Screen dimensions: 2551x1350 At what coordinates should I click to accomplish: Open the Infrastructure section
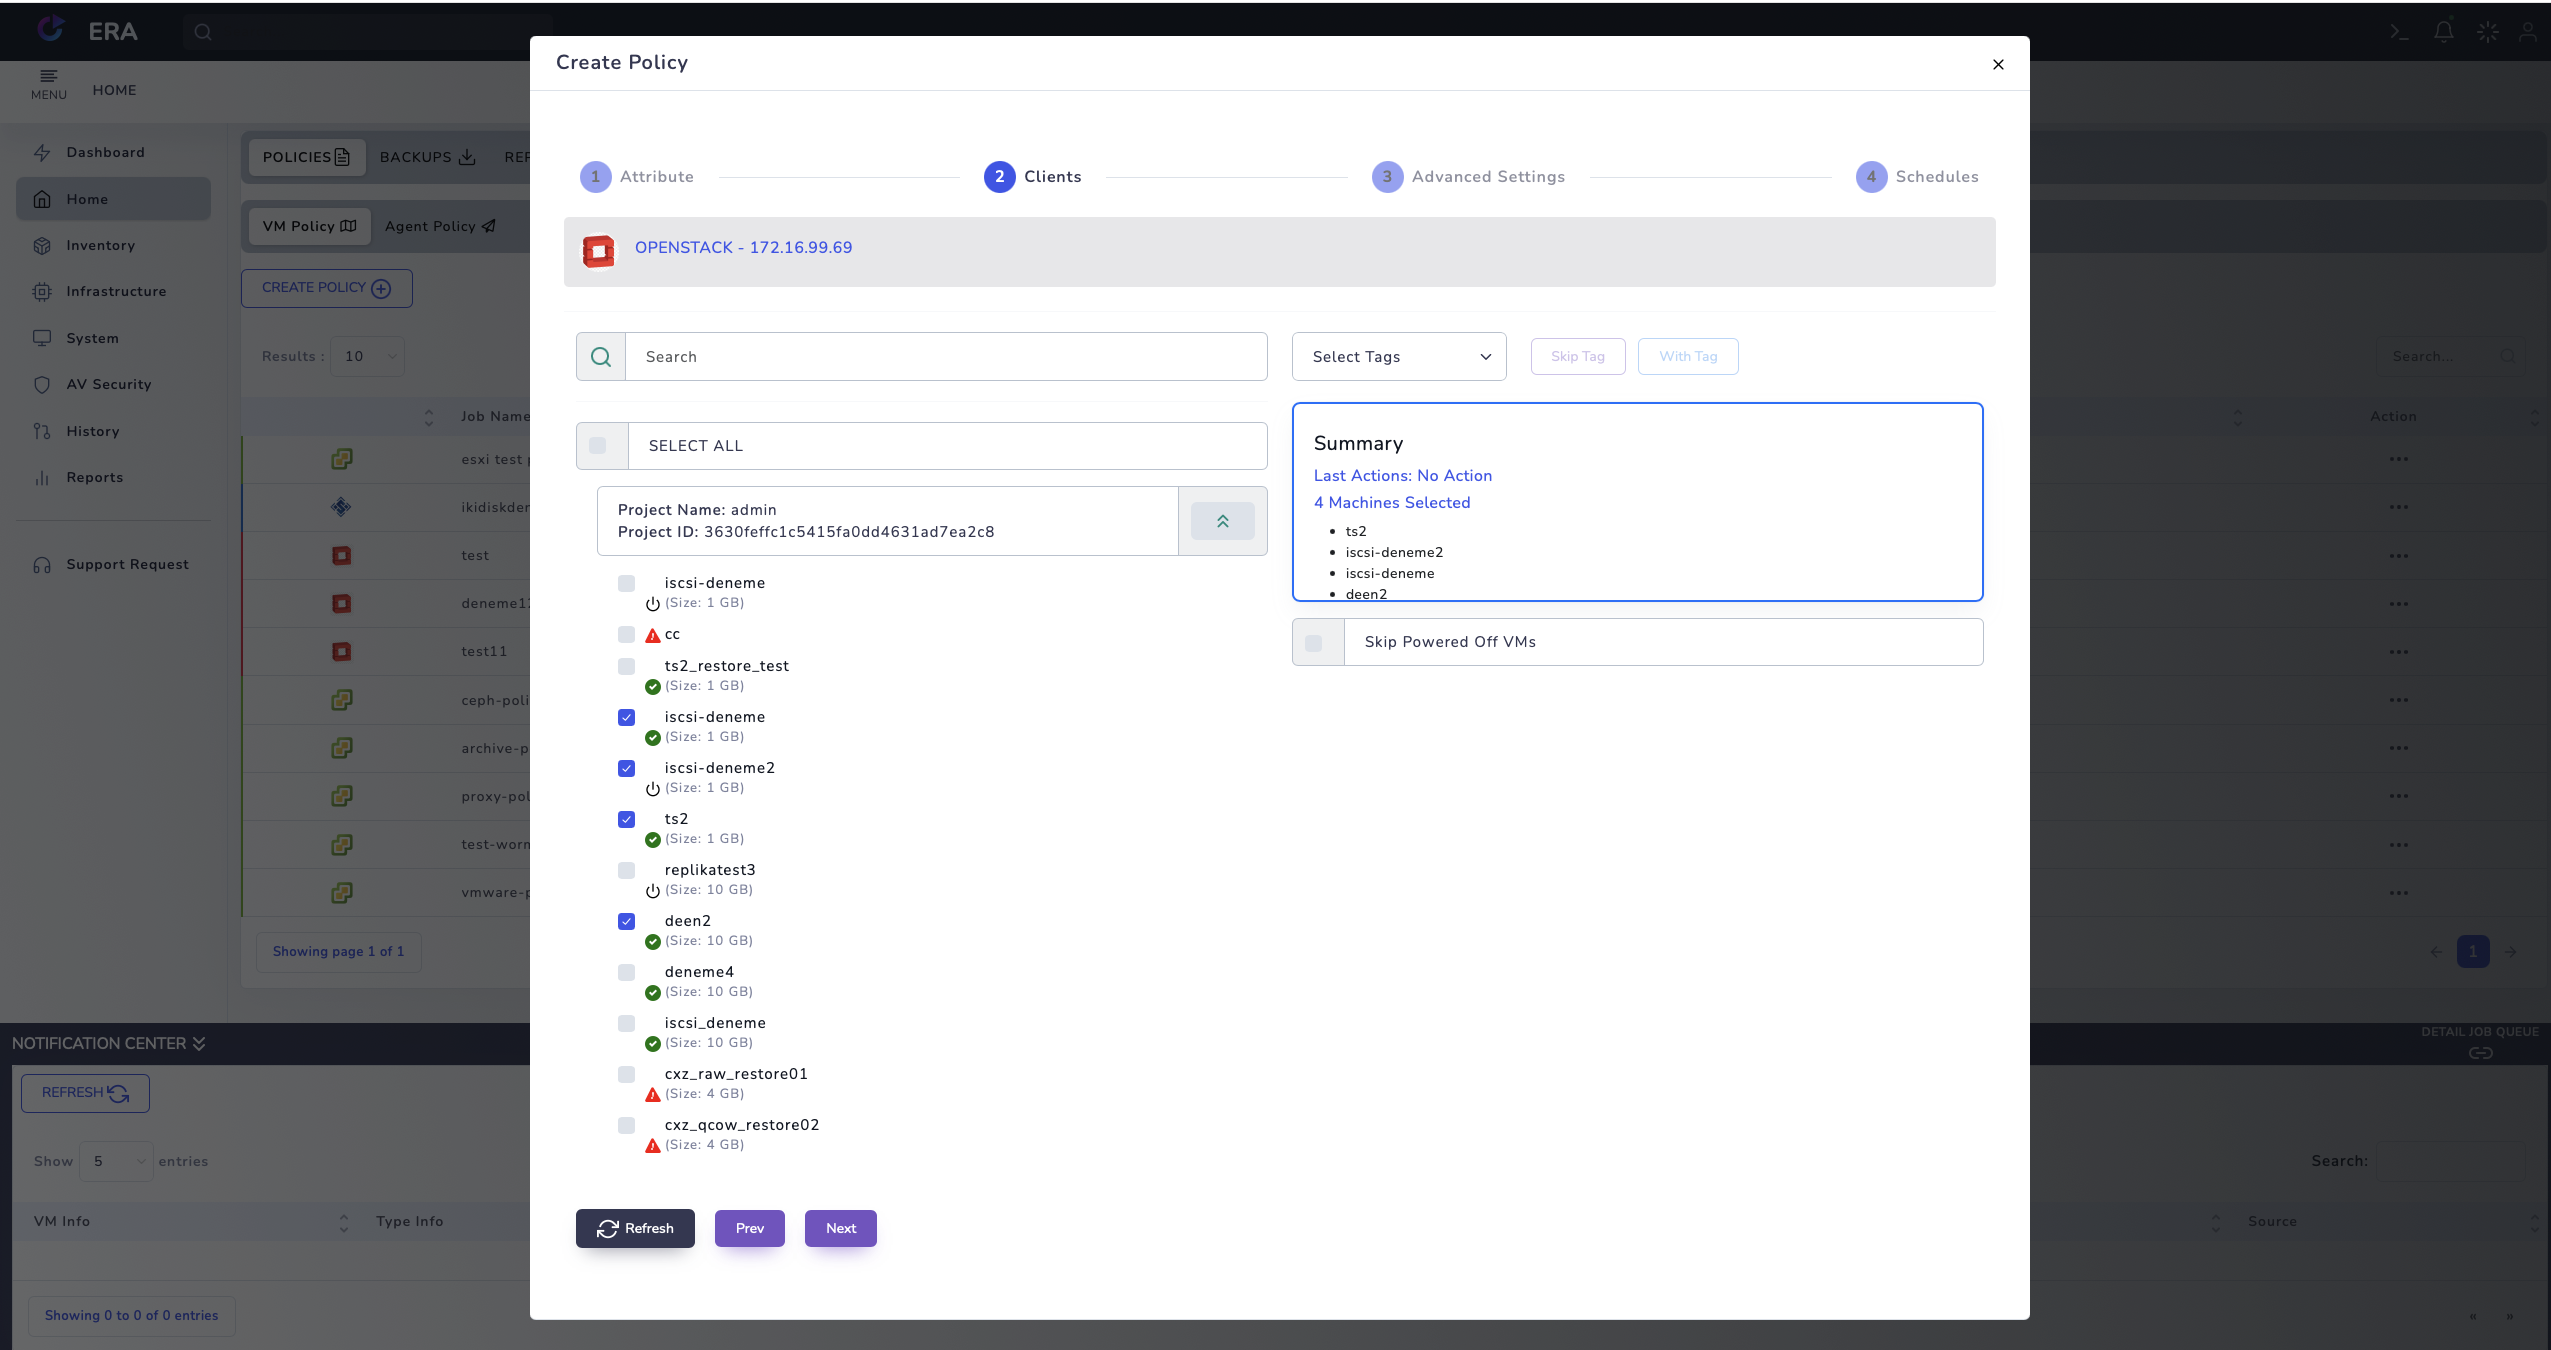tap(116, 291)
